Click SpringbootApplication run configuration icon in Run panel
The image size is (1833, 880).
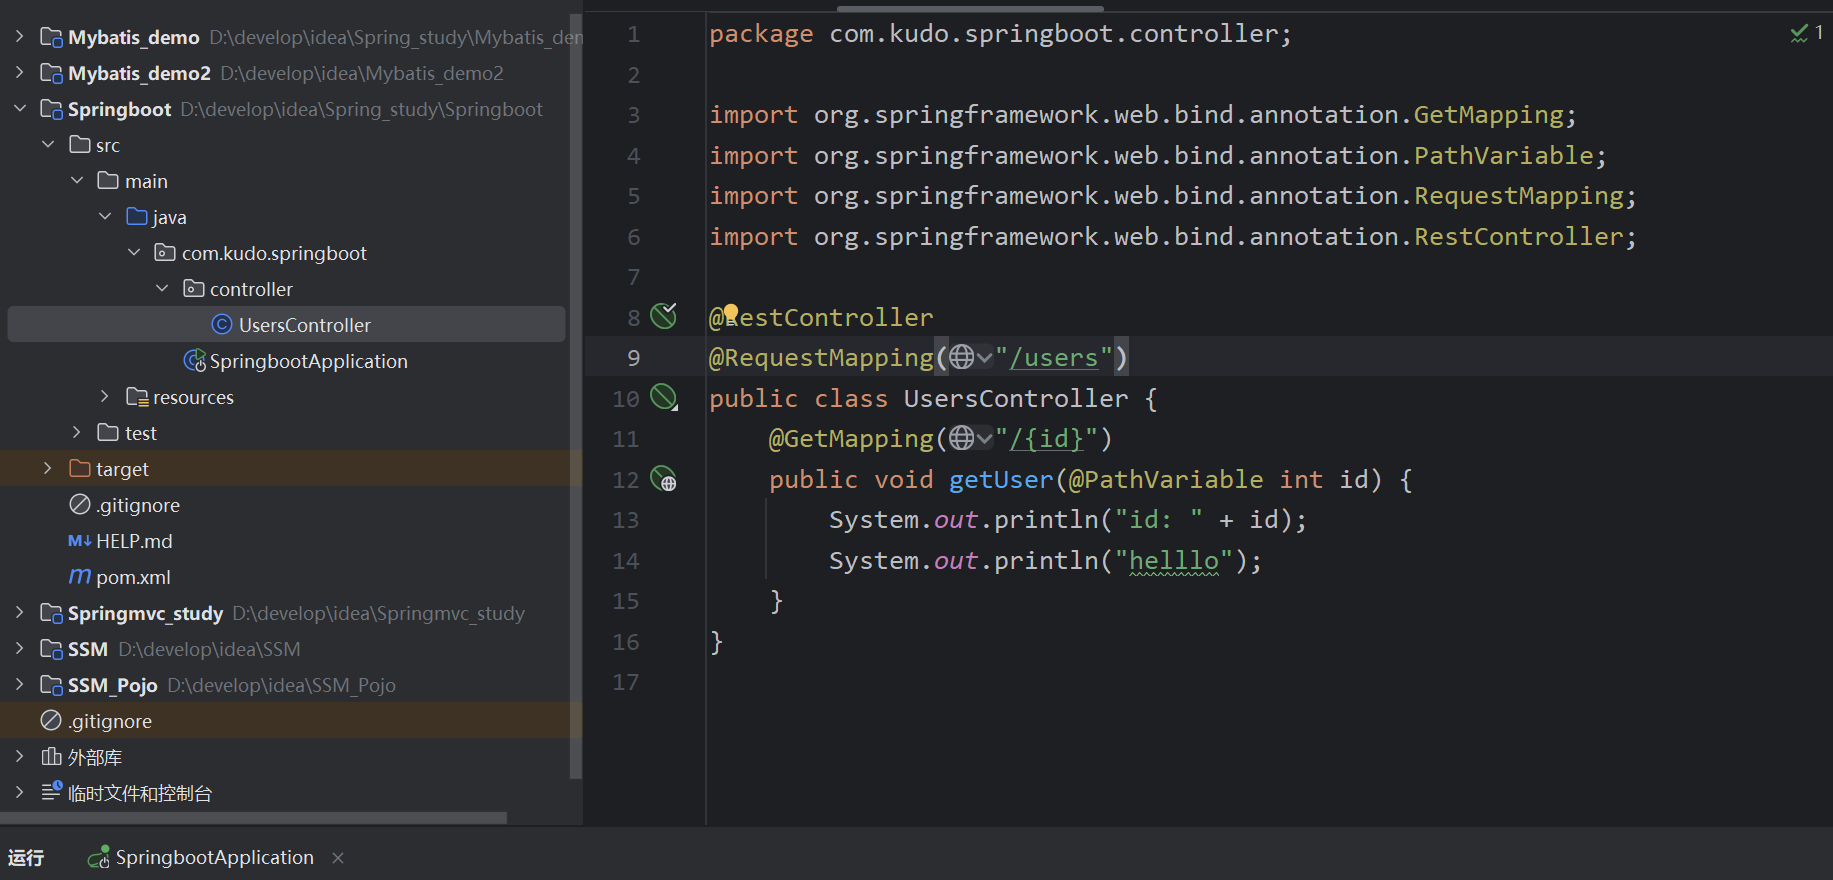click(98, 858)
